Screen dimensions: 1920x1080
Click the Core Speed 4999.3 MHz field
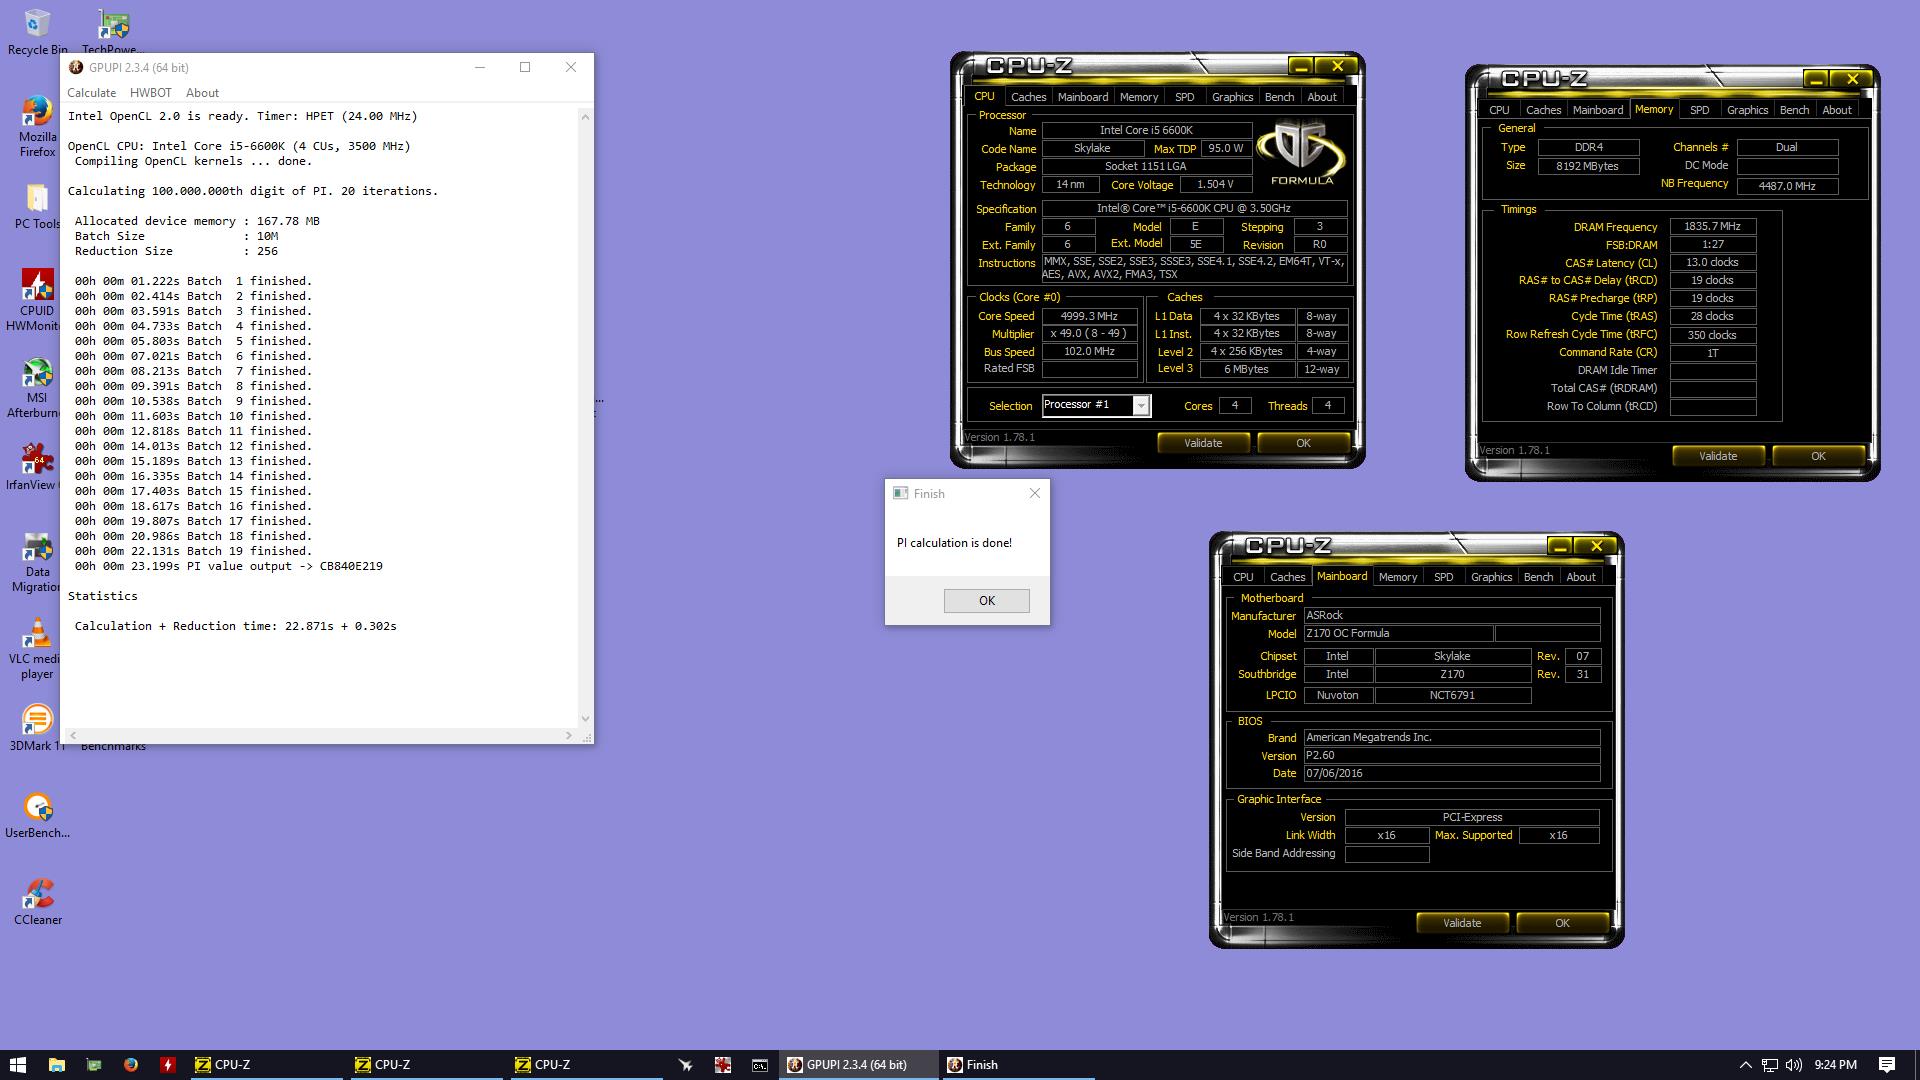coord(1089,316)
